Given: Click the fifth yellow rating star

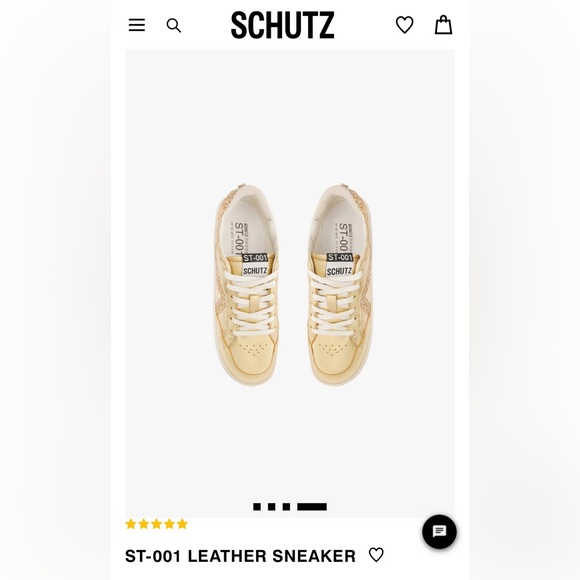Looking at the screenshot, I should click(182, 524).
